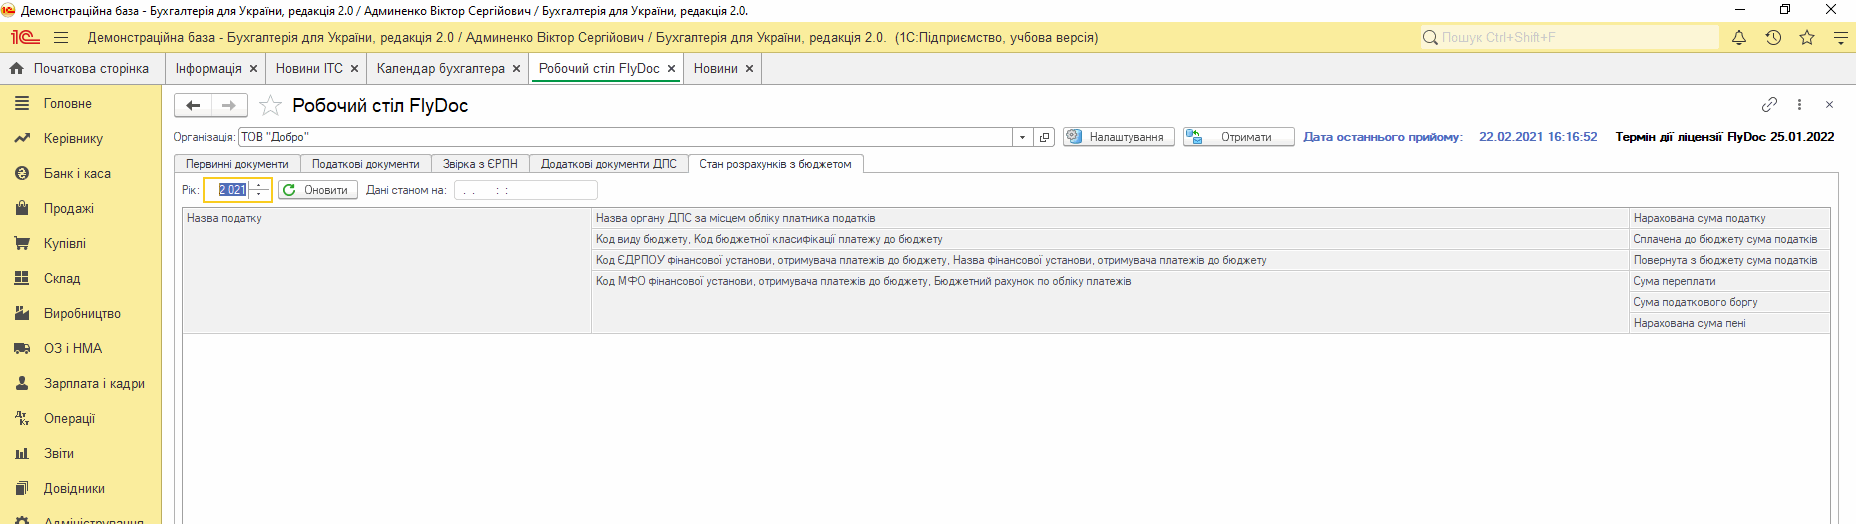Open the main hamburger menu

(x=61, y=38)
